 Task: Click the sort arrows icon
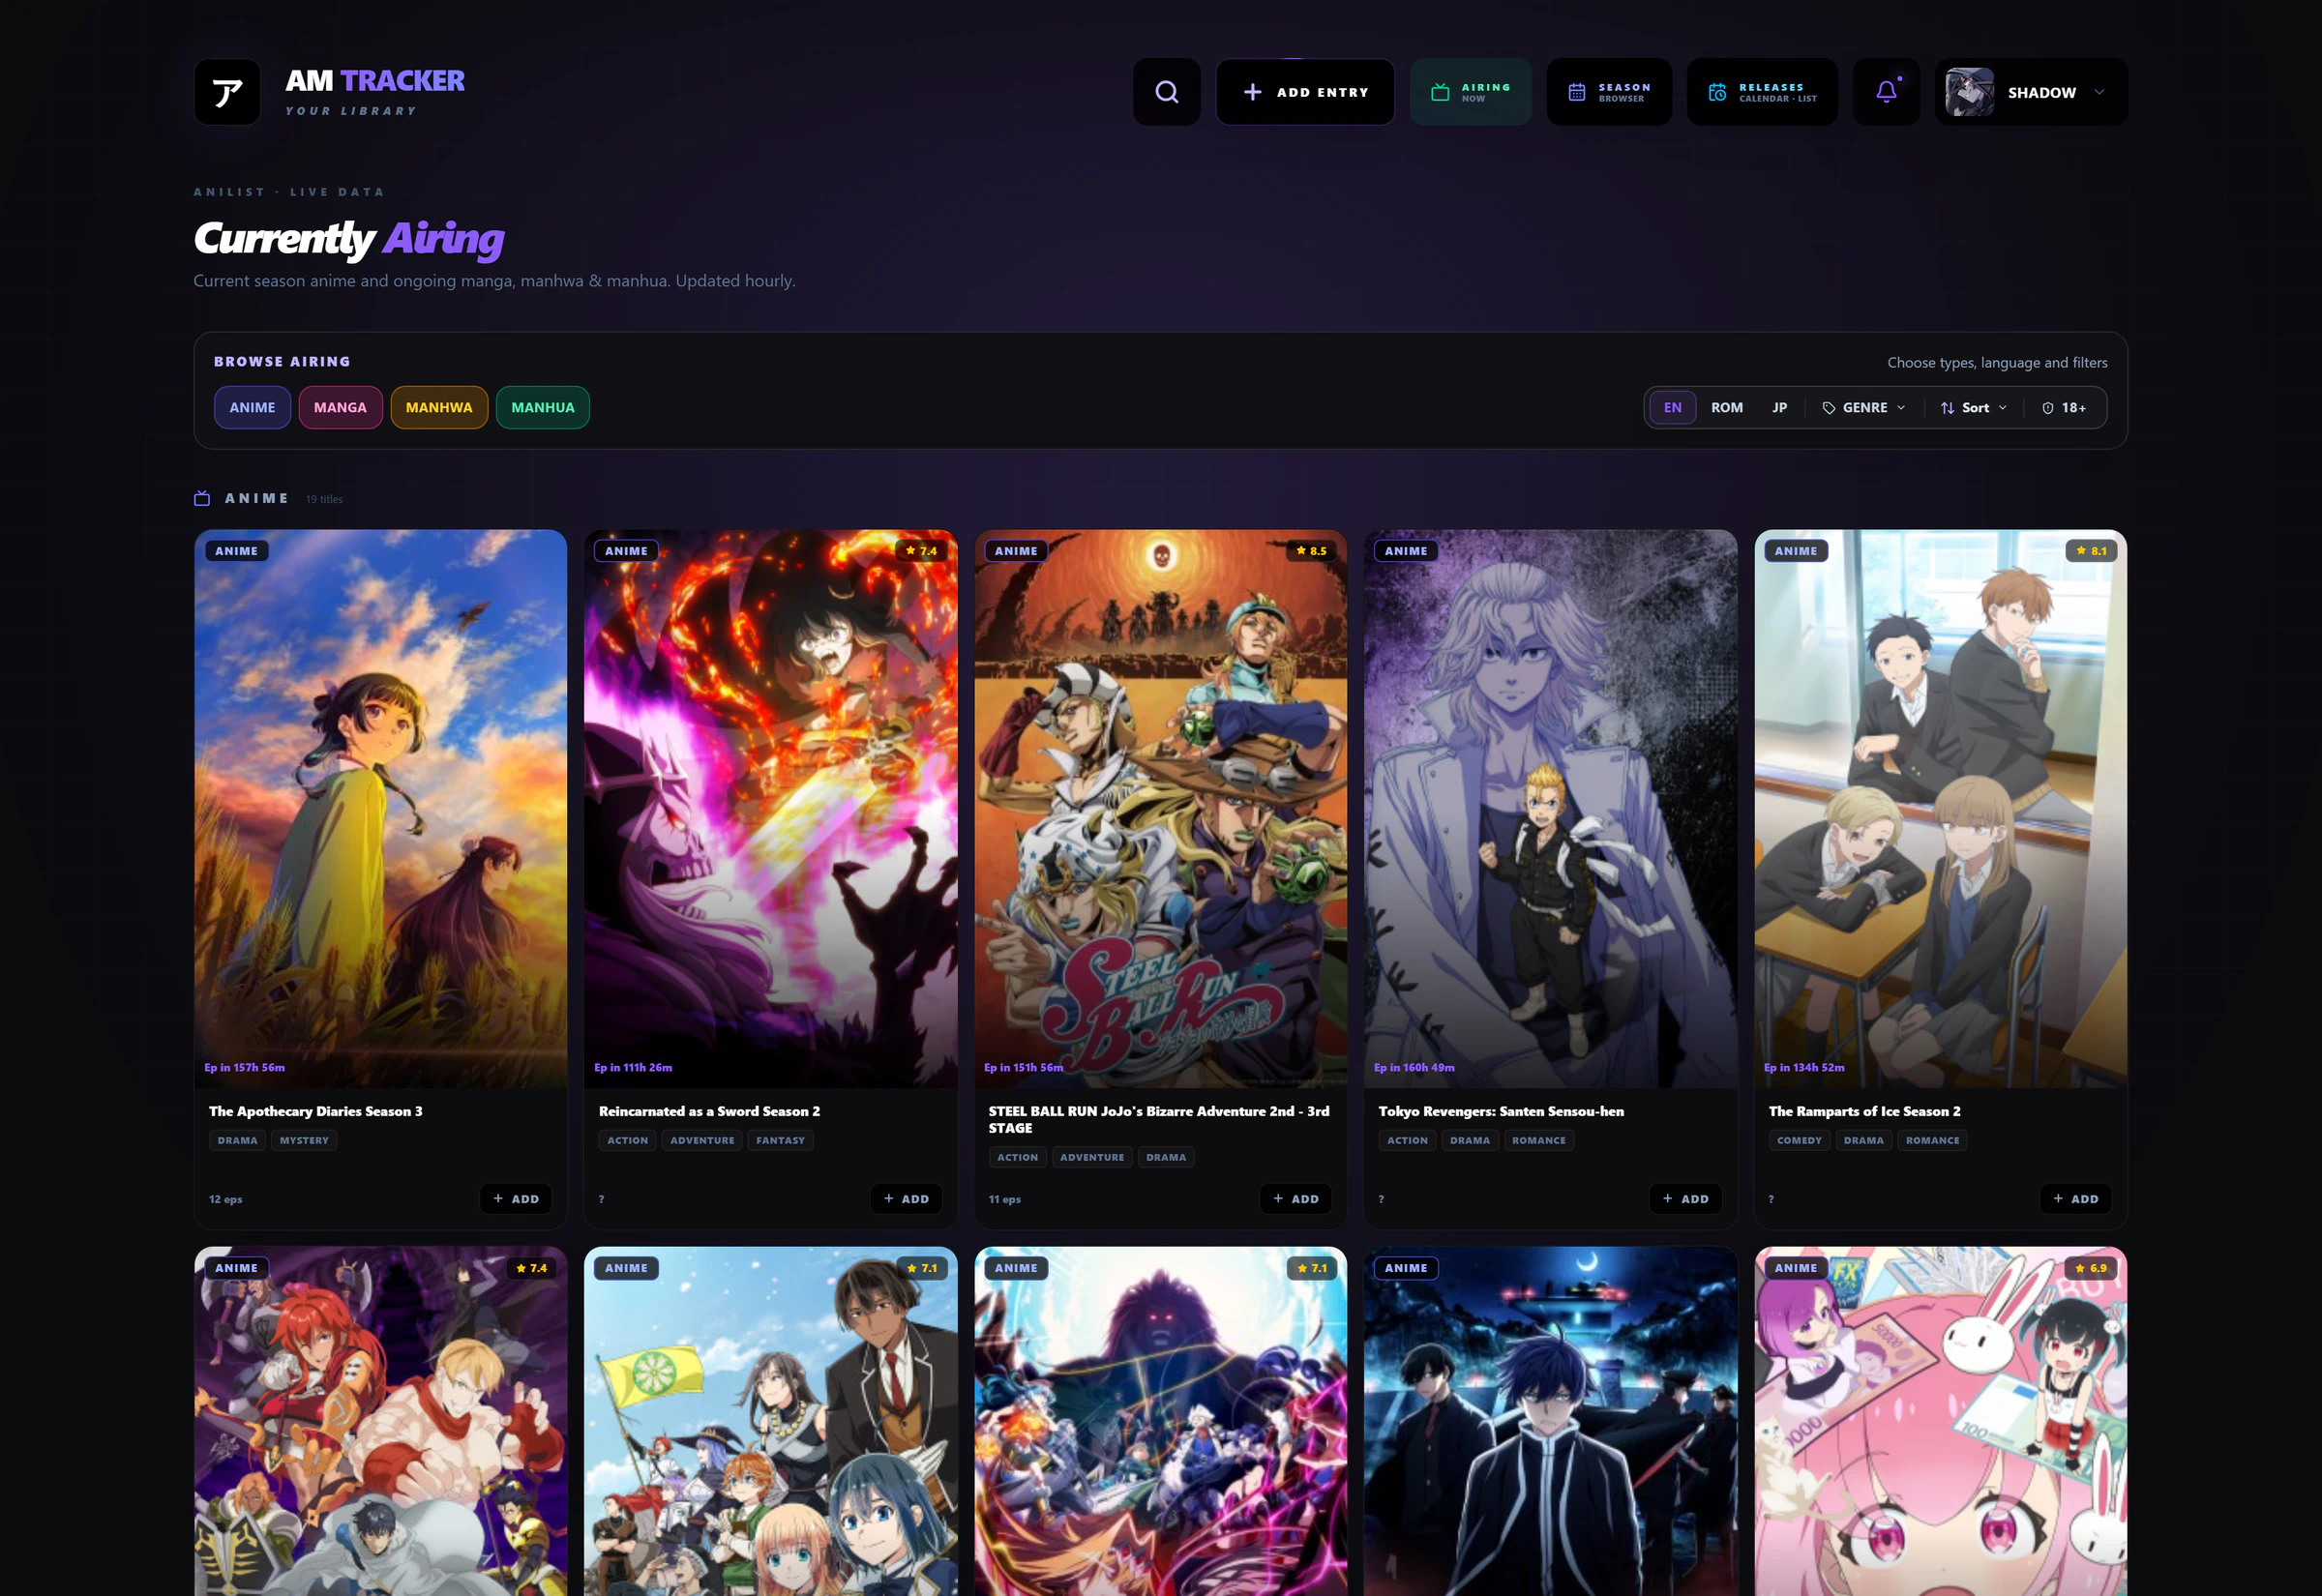pos(1947,408)
